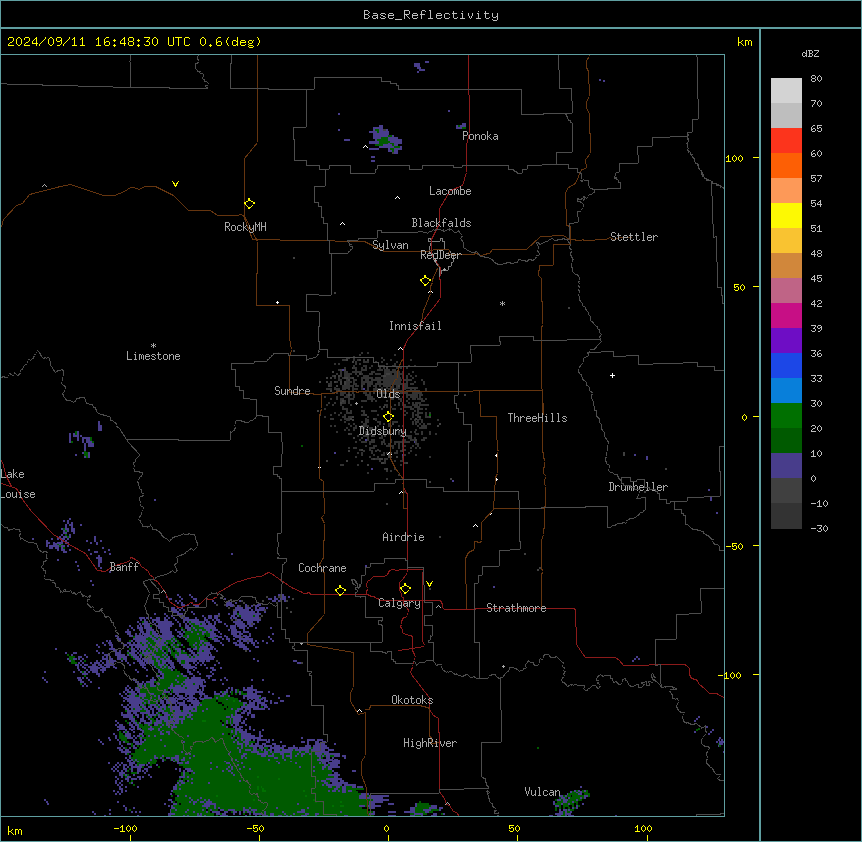Click the Cochrane label
This screenshot has width=862, height=842.
click(322, 568)
